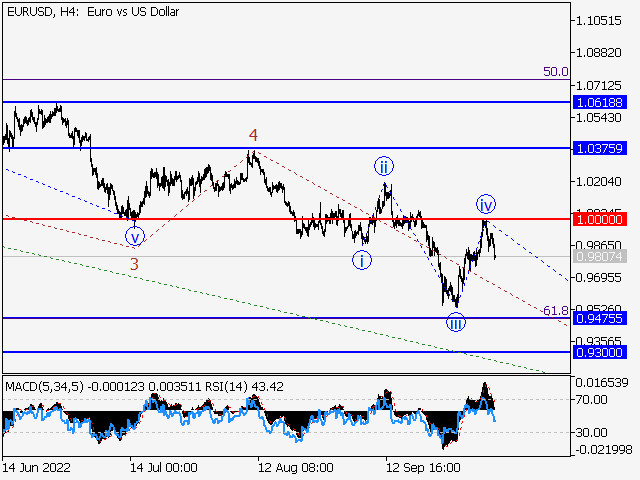
Task: Select the 1.06188 blue price label
Action: [x=600, y=102]
